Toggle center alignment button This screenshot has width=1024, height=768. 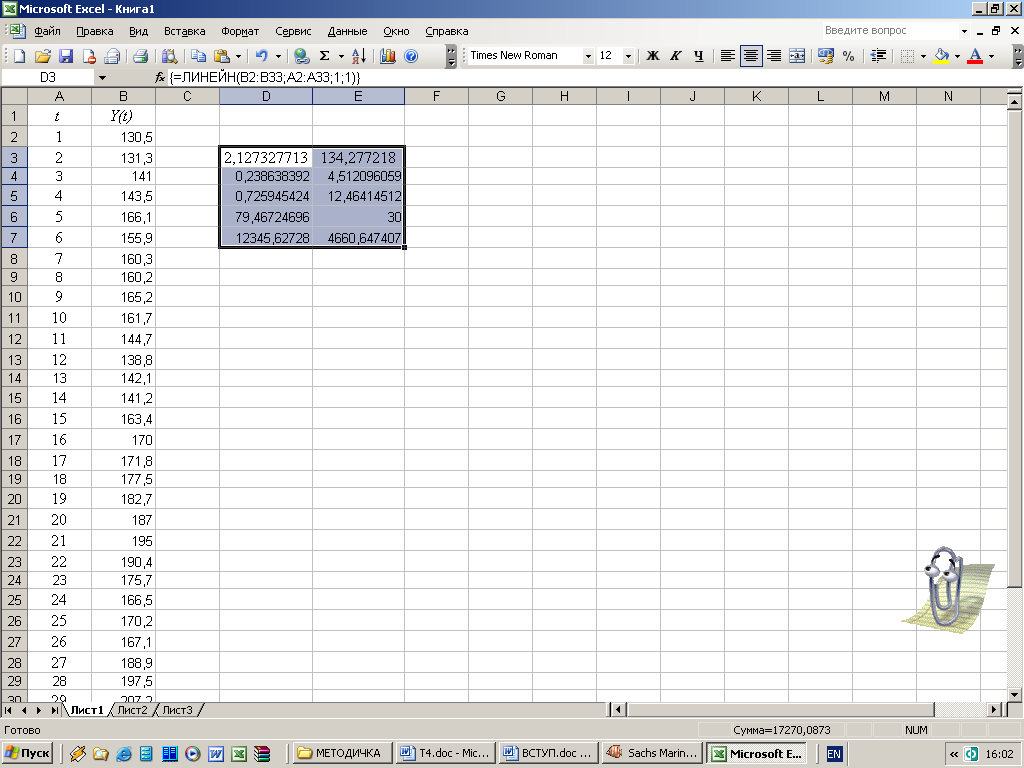point(750,56)
